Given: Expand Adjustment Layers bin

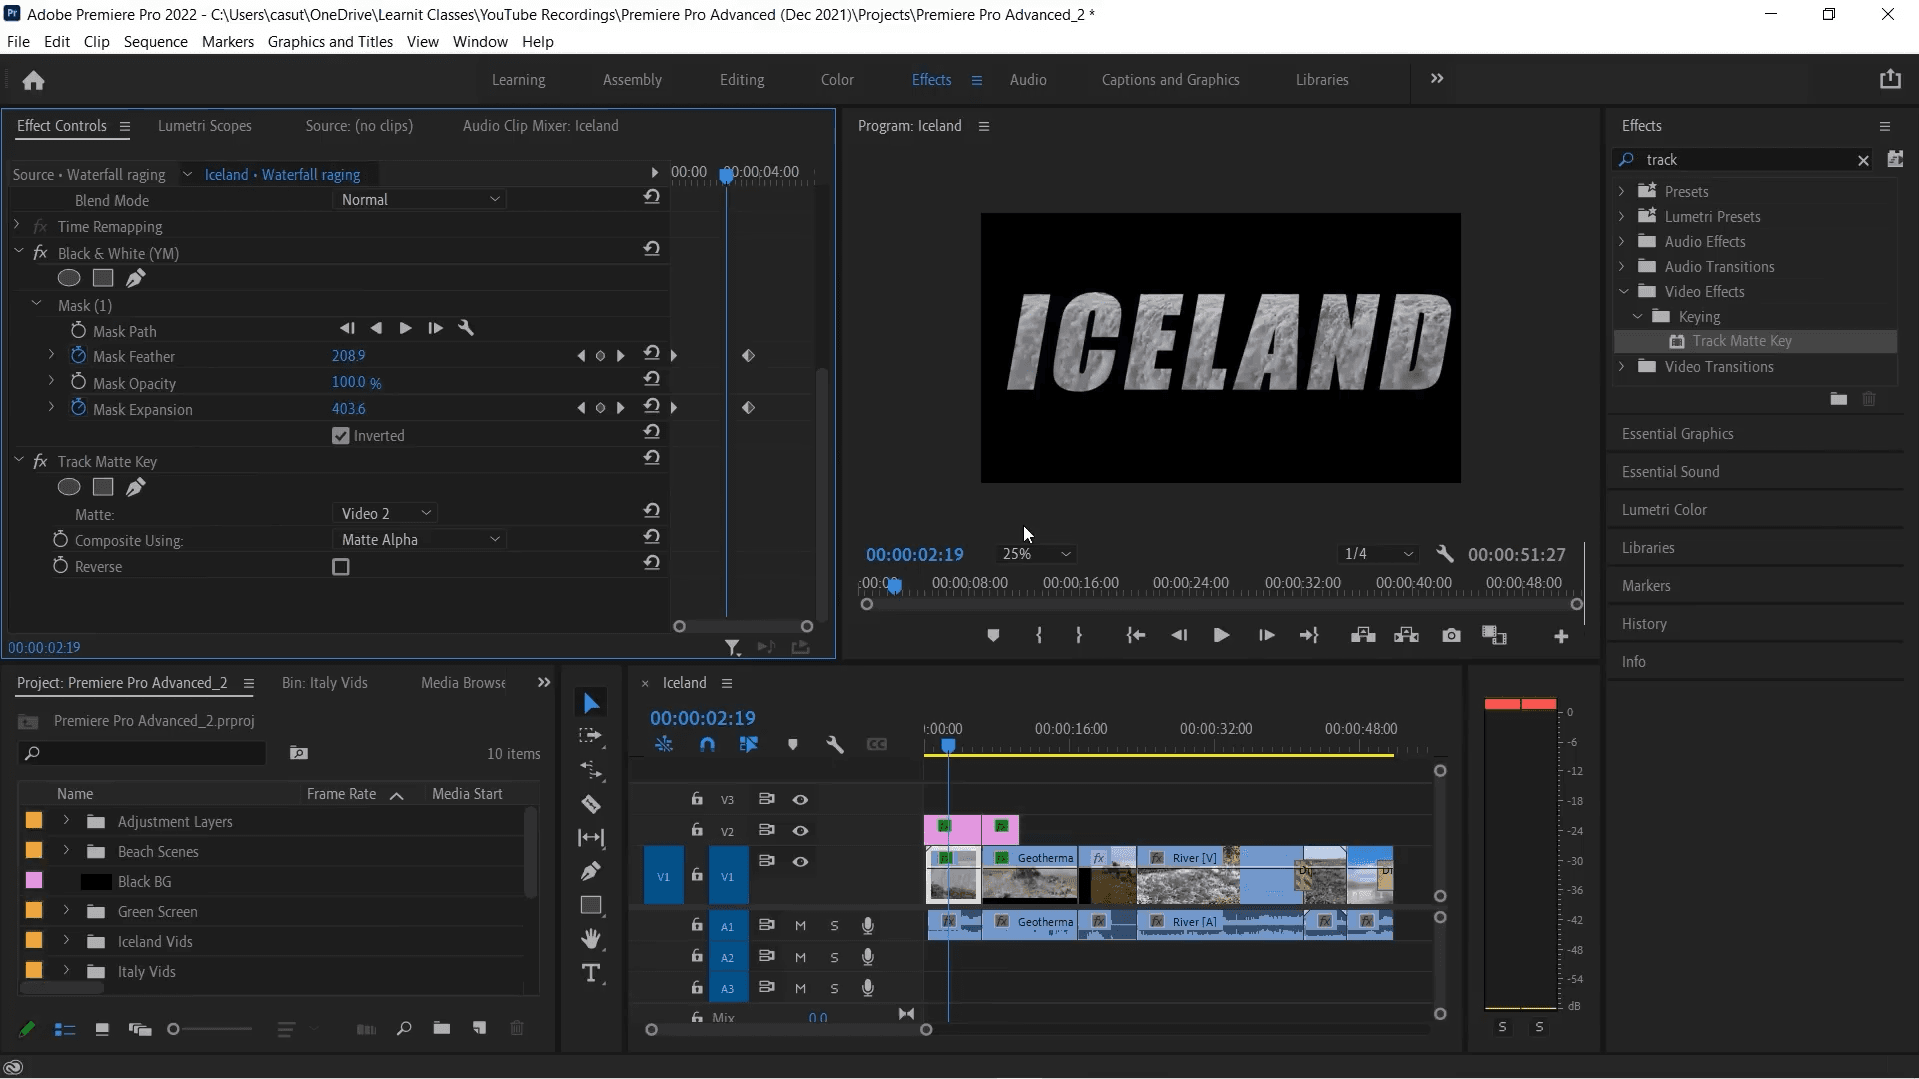Looking at the screenshot, I should (x=66, y=821).
